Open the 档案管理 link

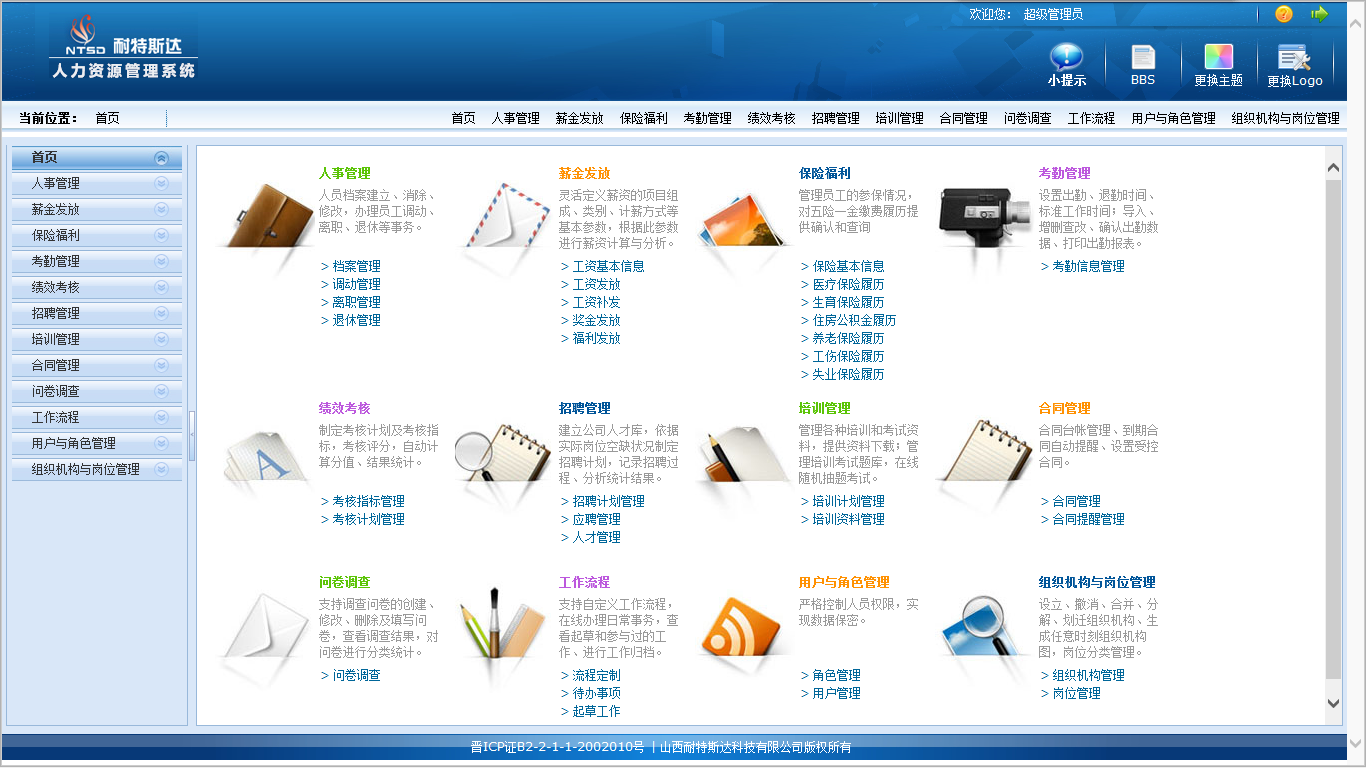356,266
